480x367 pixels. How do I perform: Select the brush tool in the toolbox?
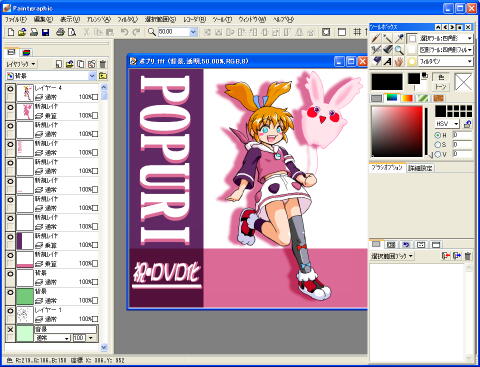tap(376, 38)
